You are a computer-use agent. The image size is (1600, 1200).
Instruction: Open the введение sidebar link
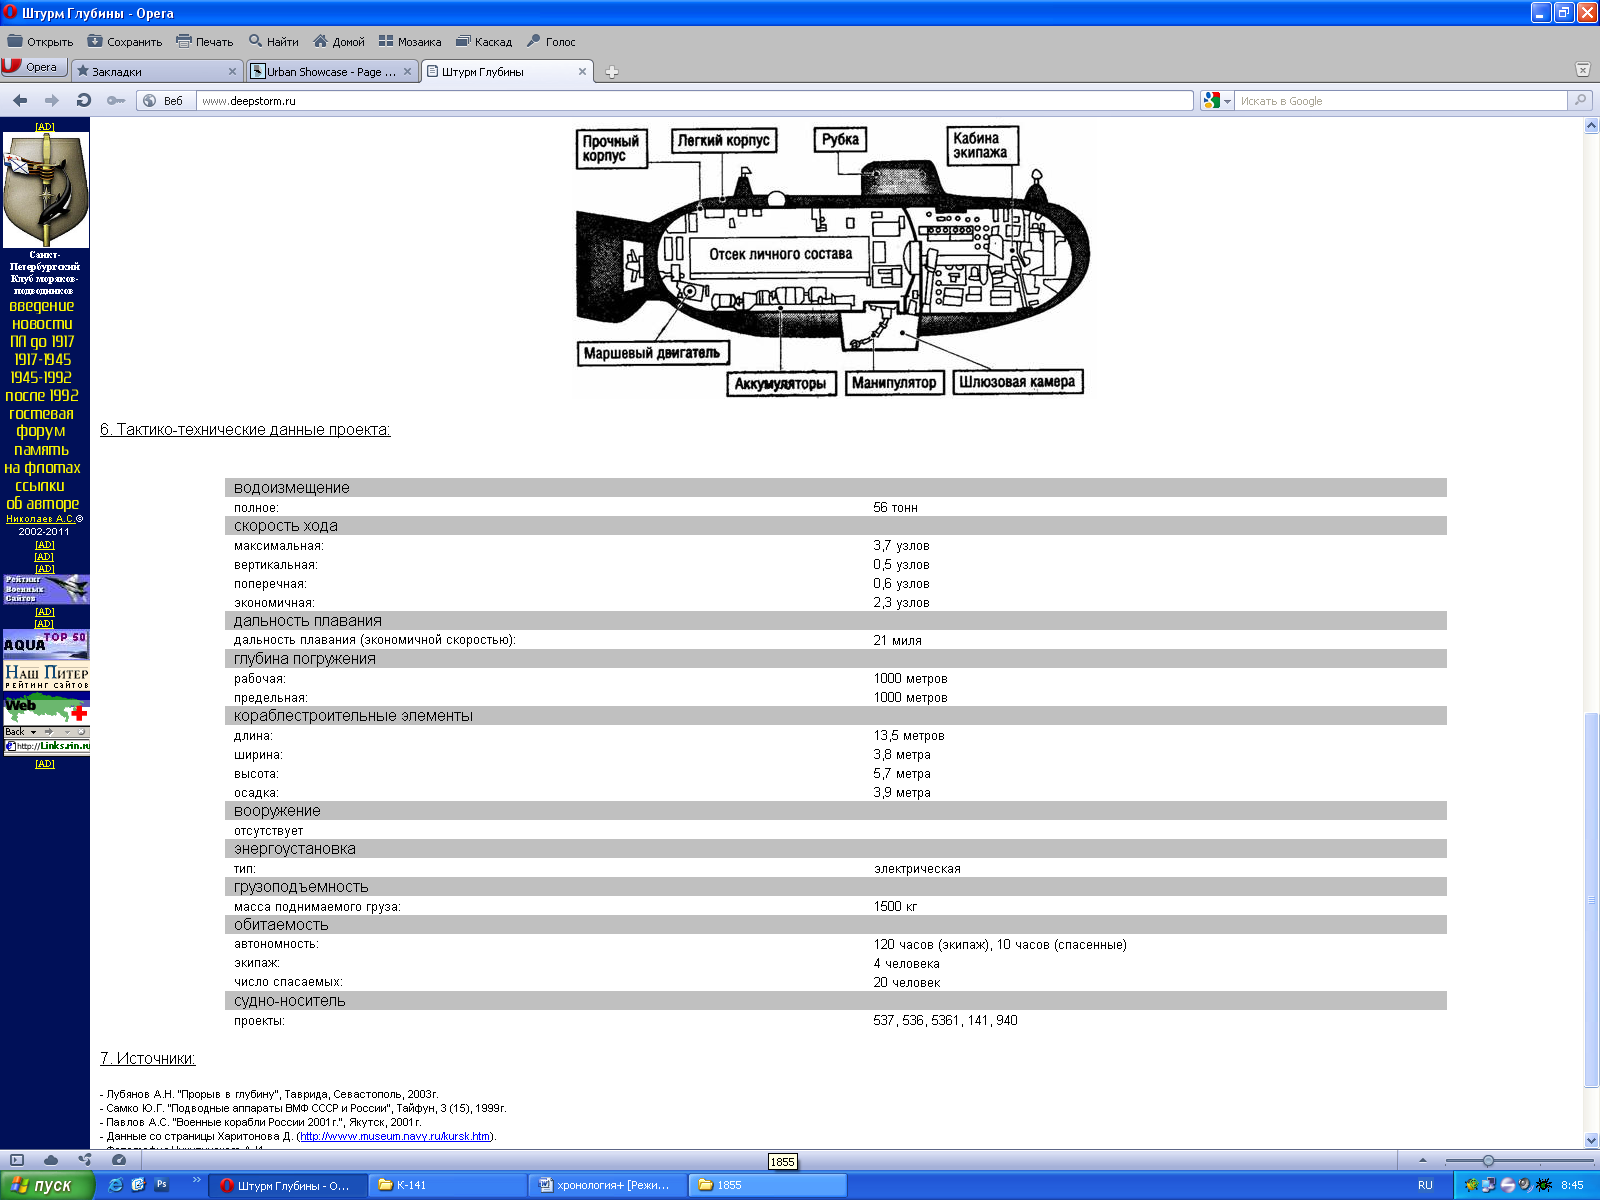42,306
